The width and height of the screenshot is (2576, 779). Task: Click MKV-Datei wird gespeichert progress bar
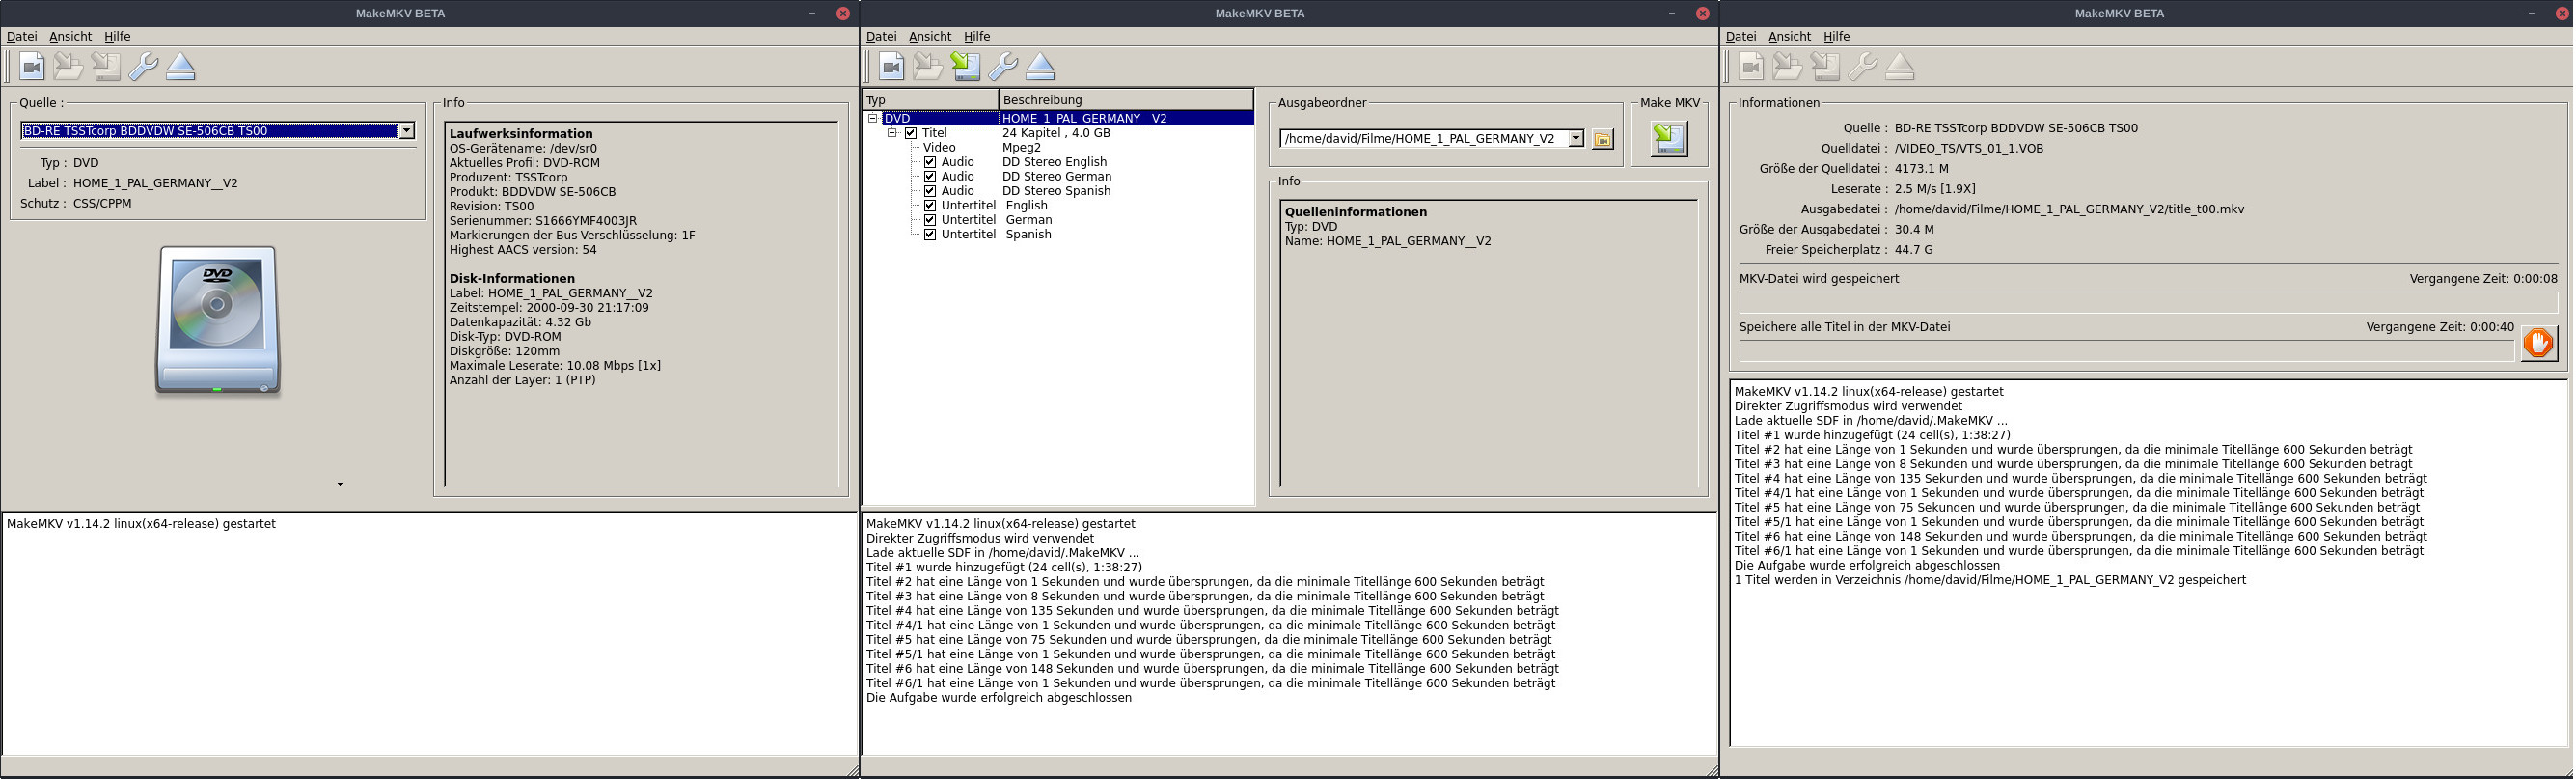pos(2148,302)
